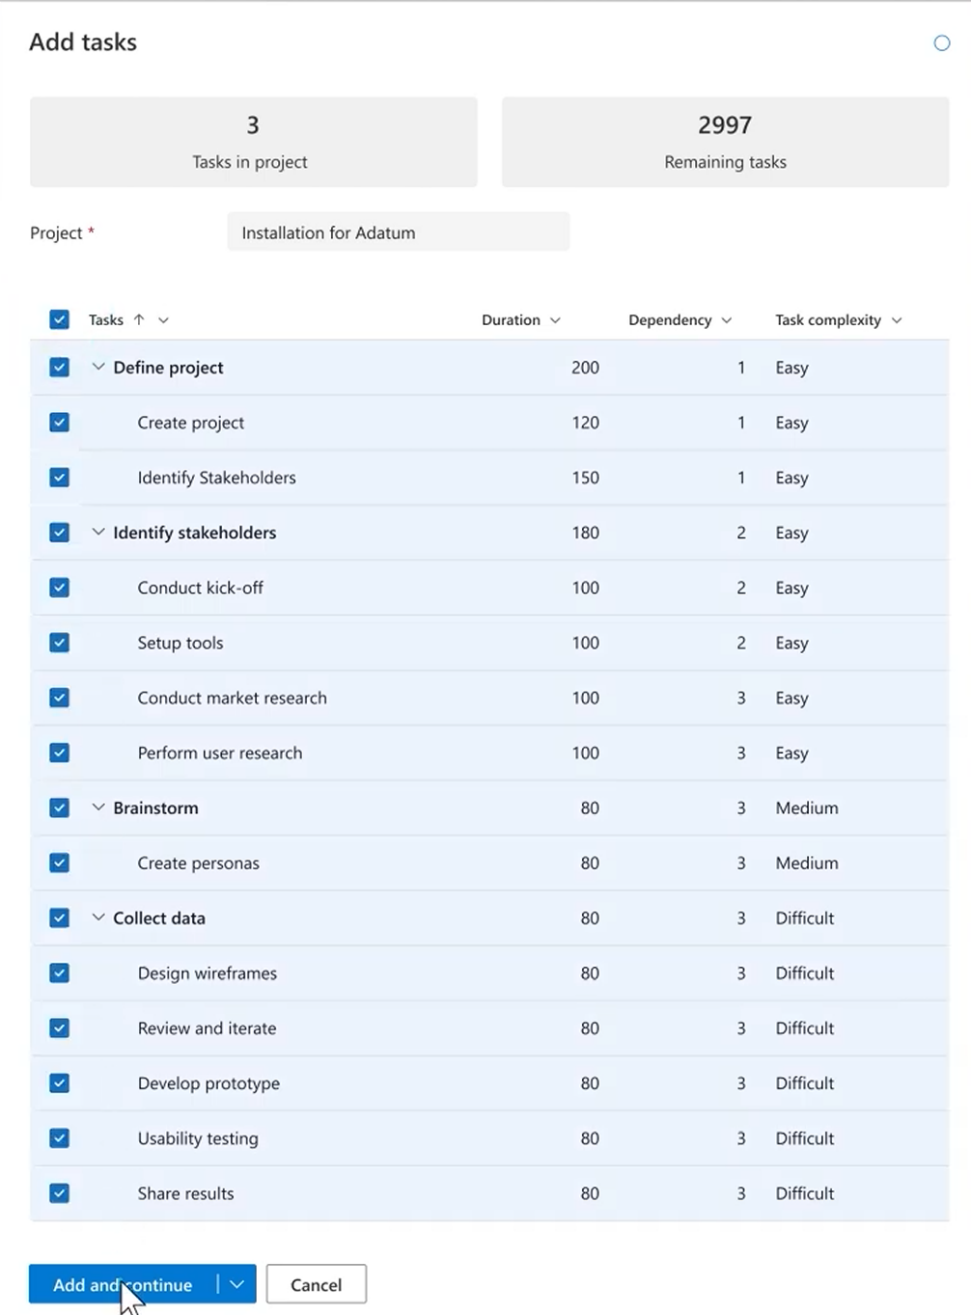
Task: Click the Tasks in project summary card
Action: point(253,142)
